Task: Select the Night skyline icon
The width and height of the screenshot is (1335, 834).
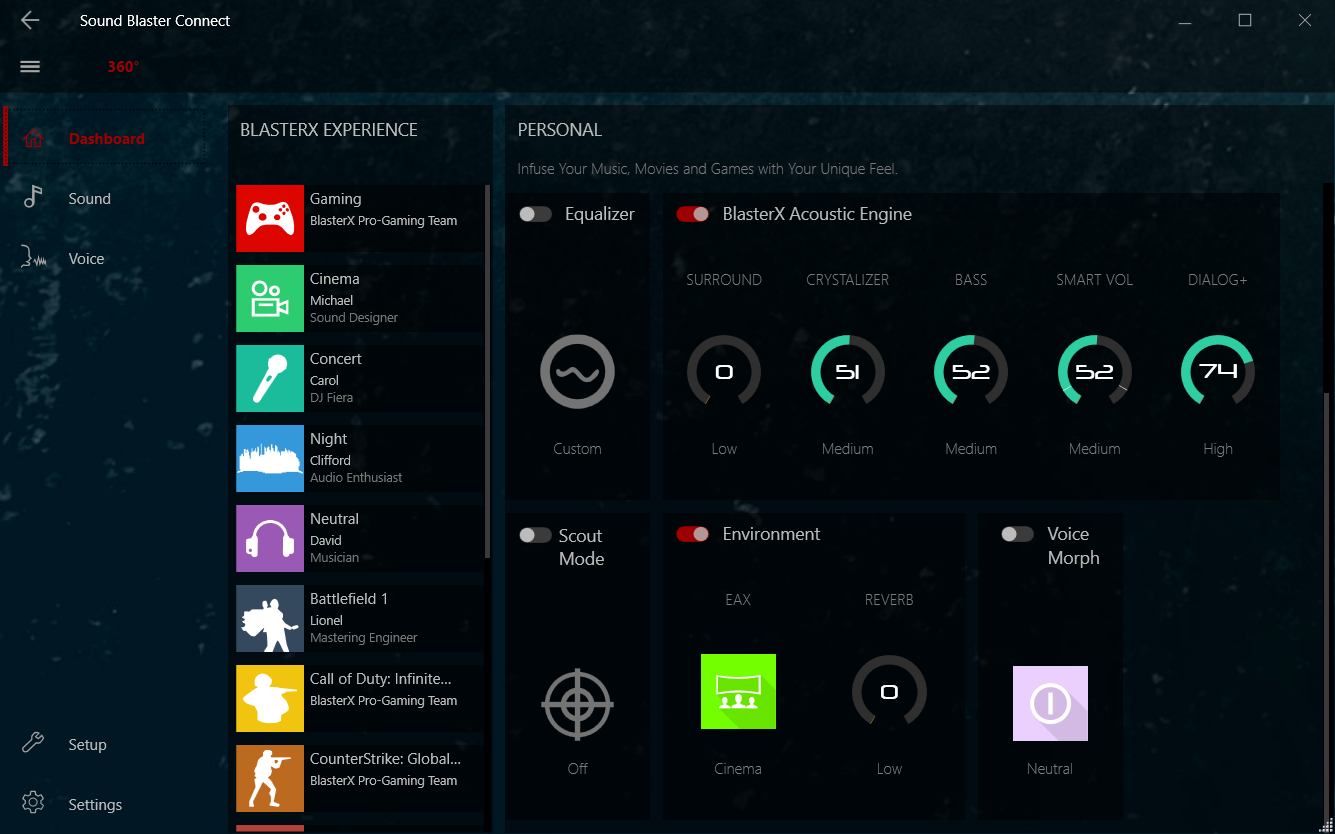Action: coord(270,458)
